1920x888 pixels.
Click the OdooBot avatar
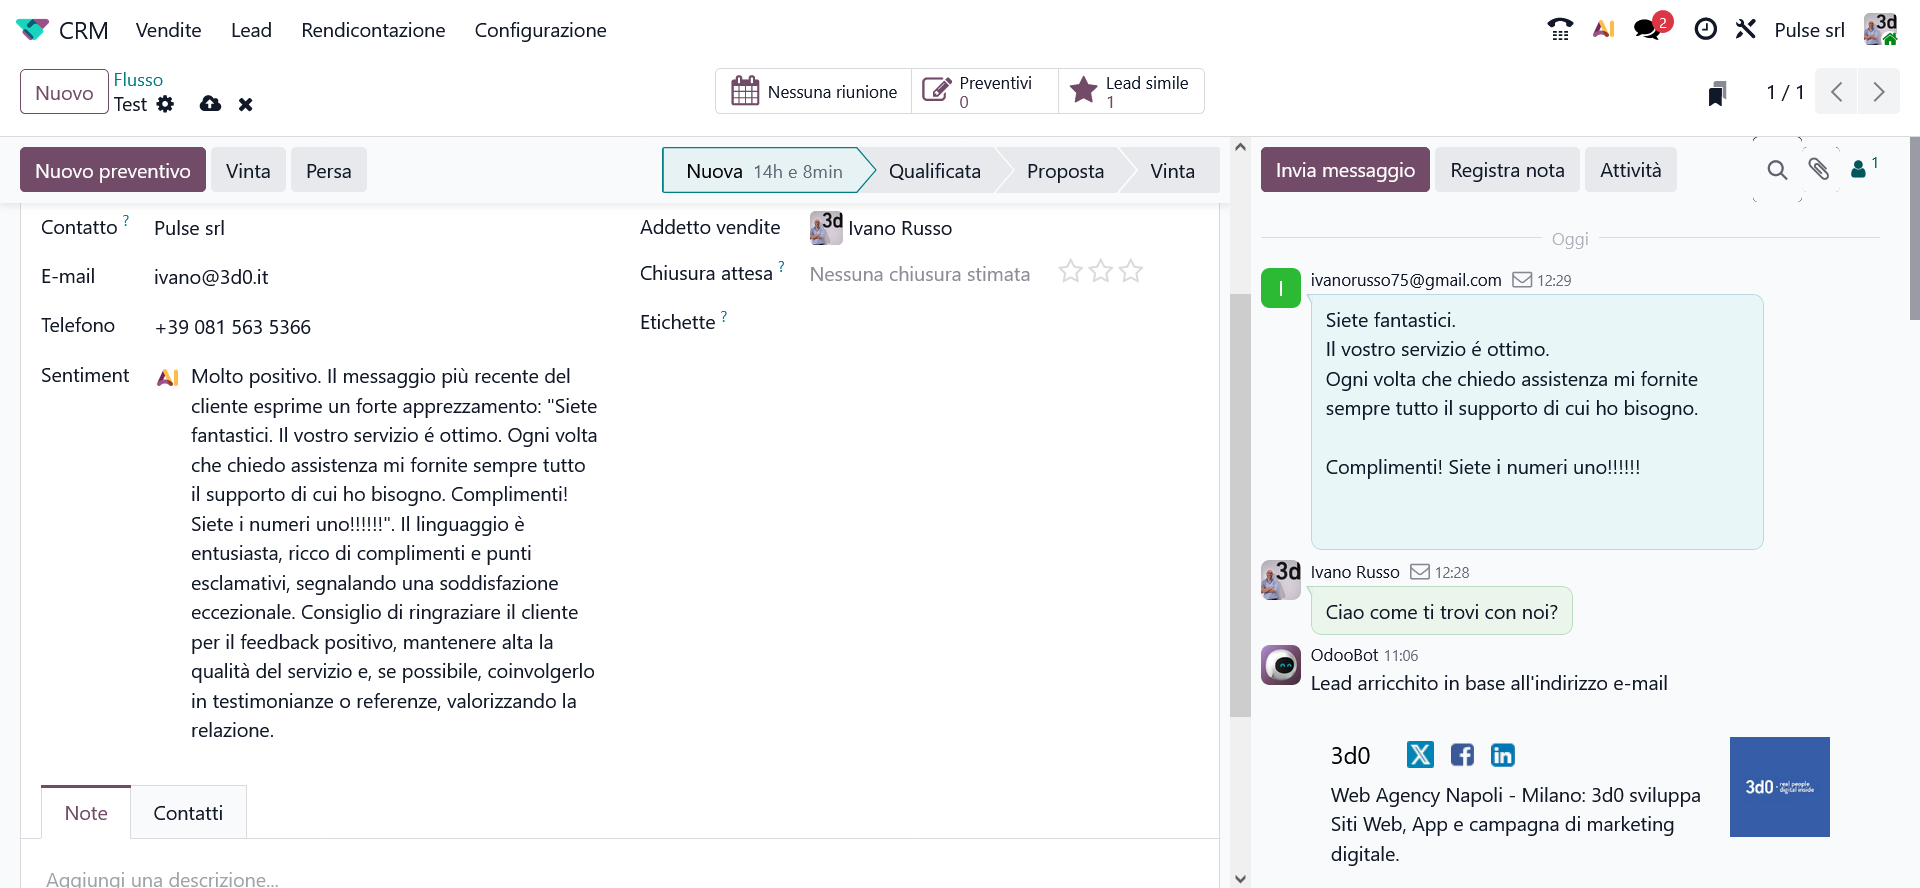pyautogui.click(x=1281, y=665)
